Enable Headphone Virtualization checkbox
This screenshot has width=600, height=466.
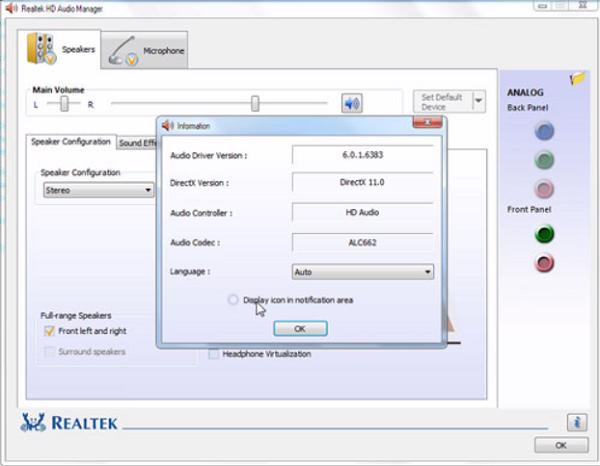[214, 353]
